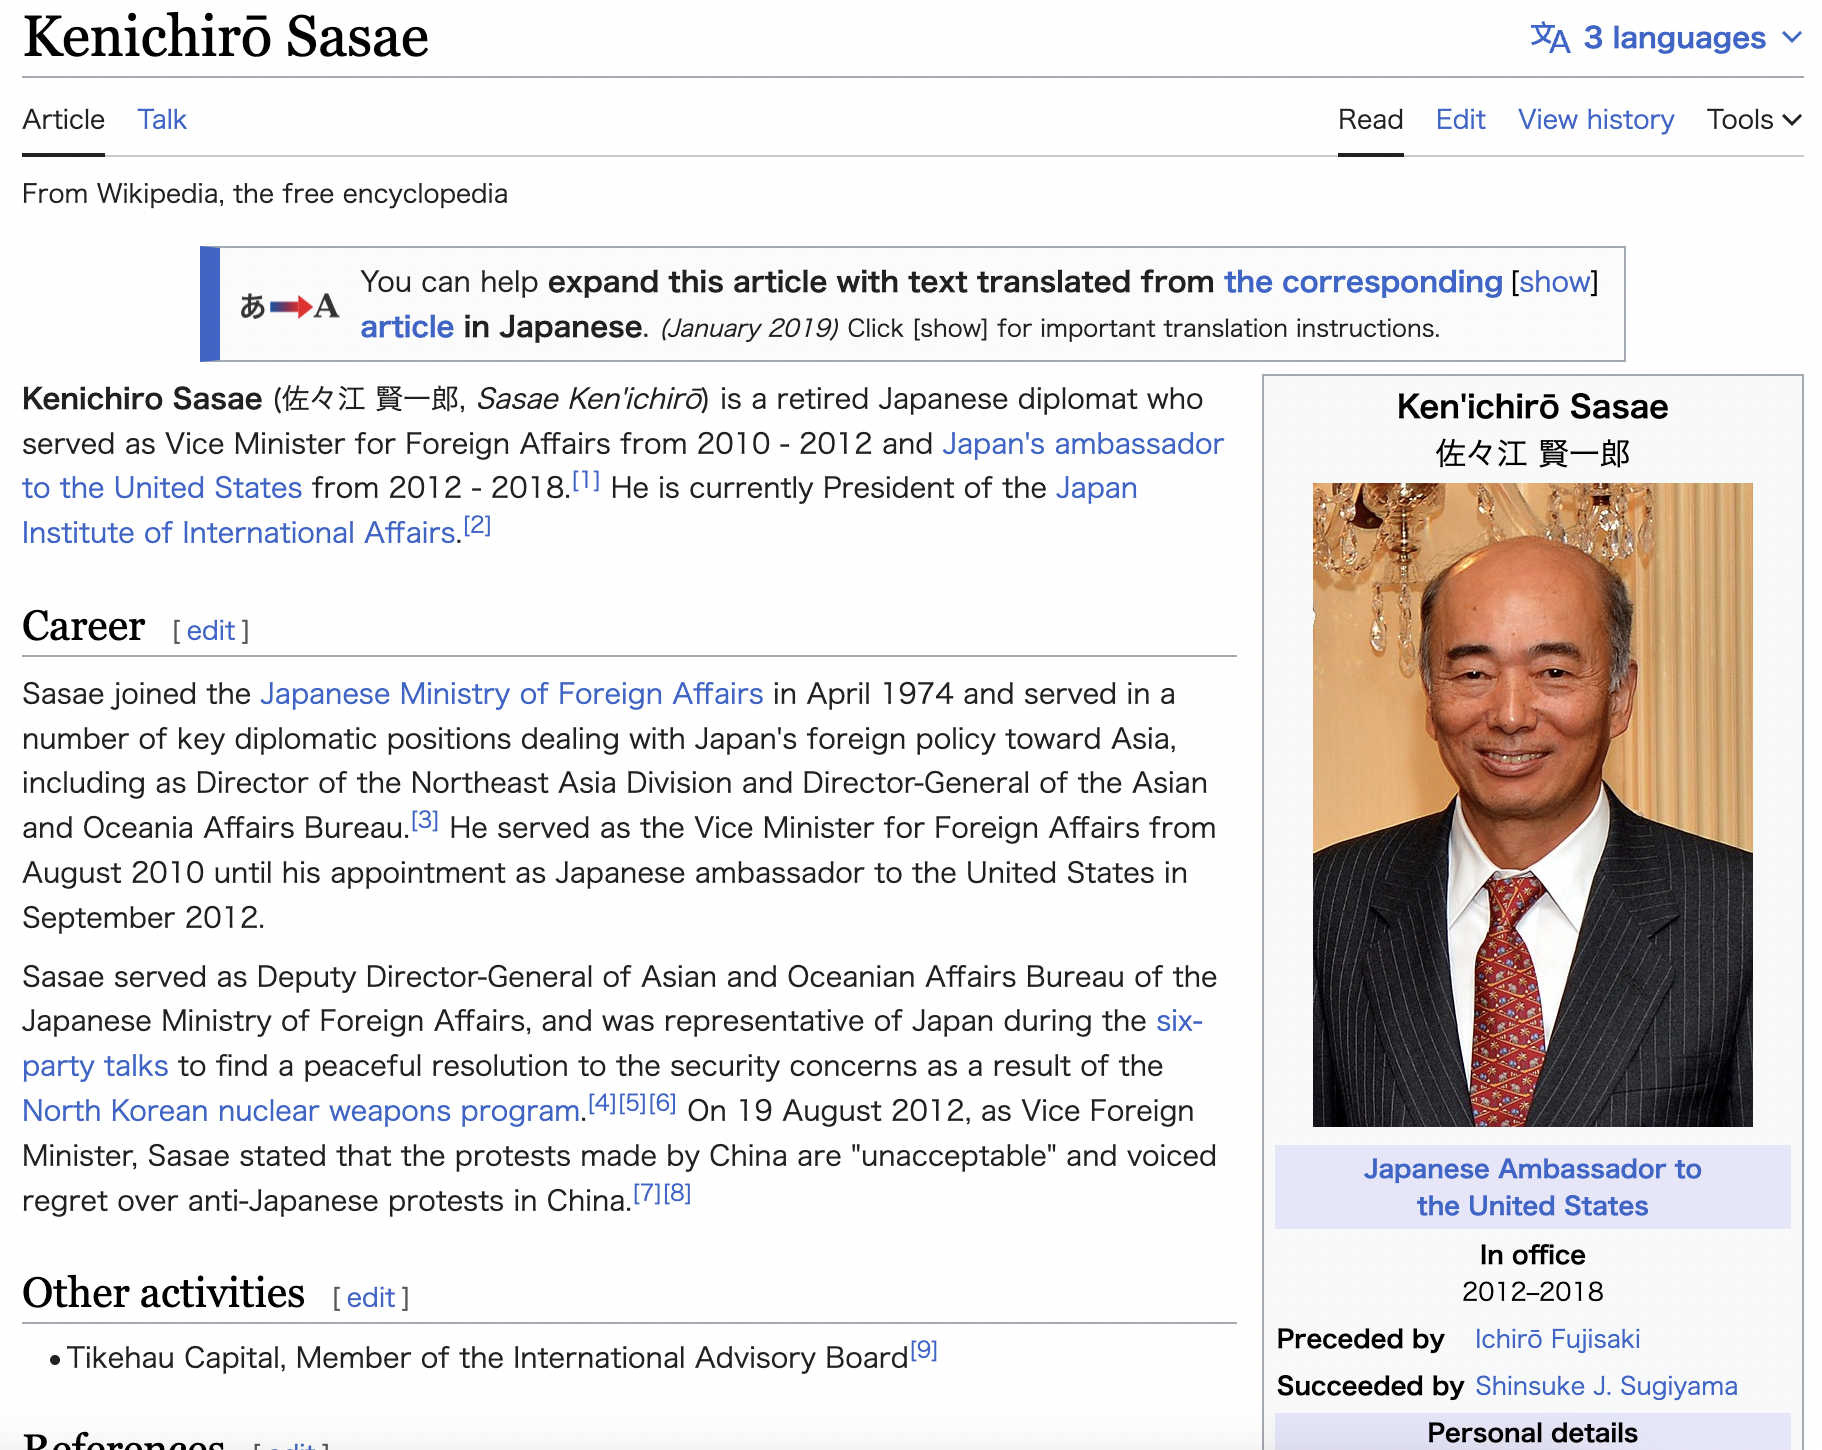
Task: Select the Article tab
Action: [x=63, y=120]
